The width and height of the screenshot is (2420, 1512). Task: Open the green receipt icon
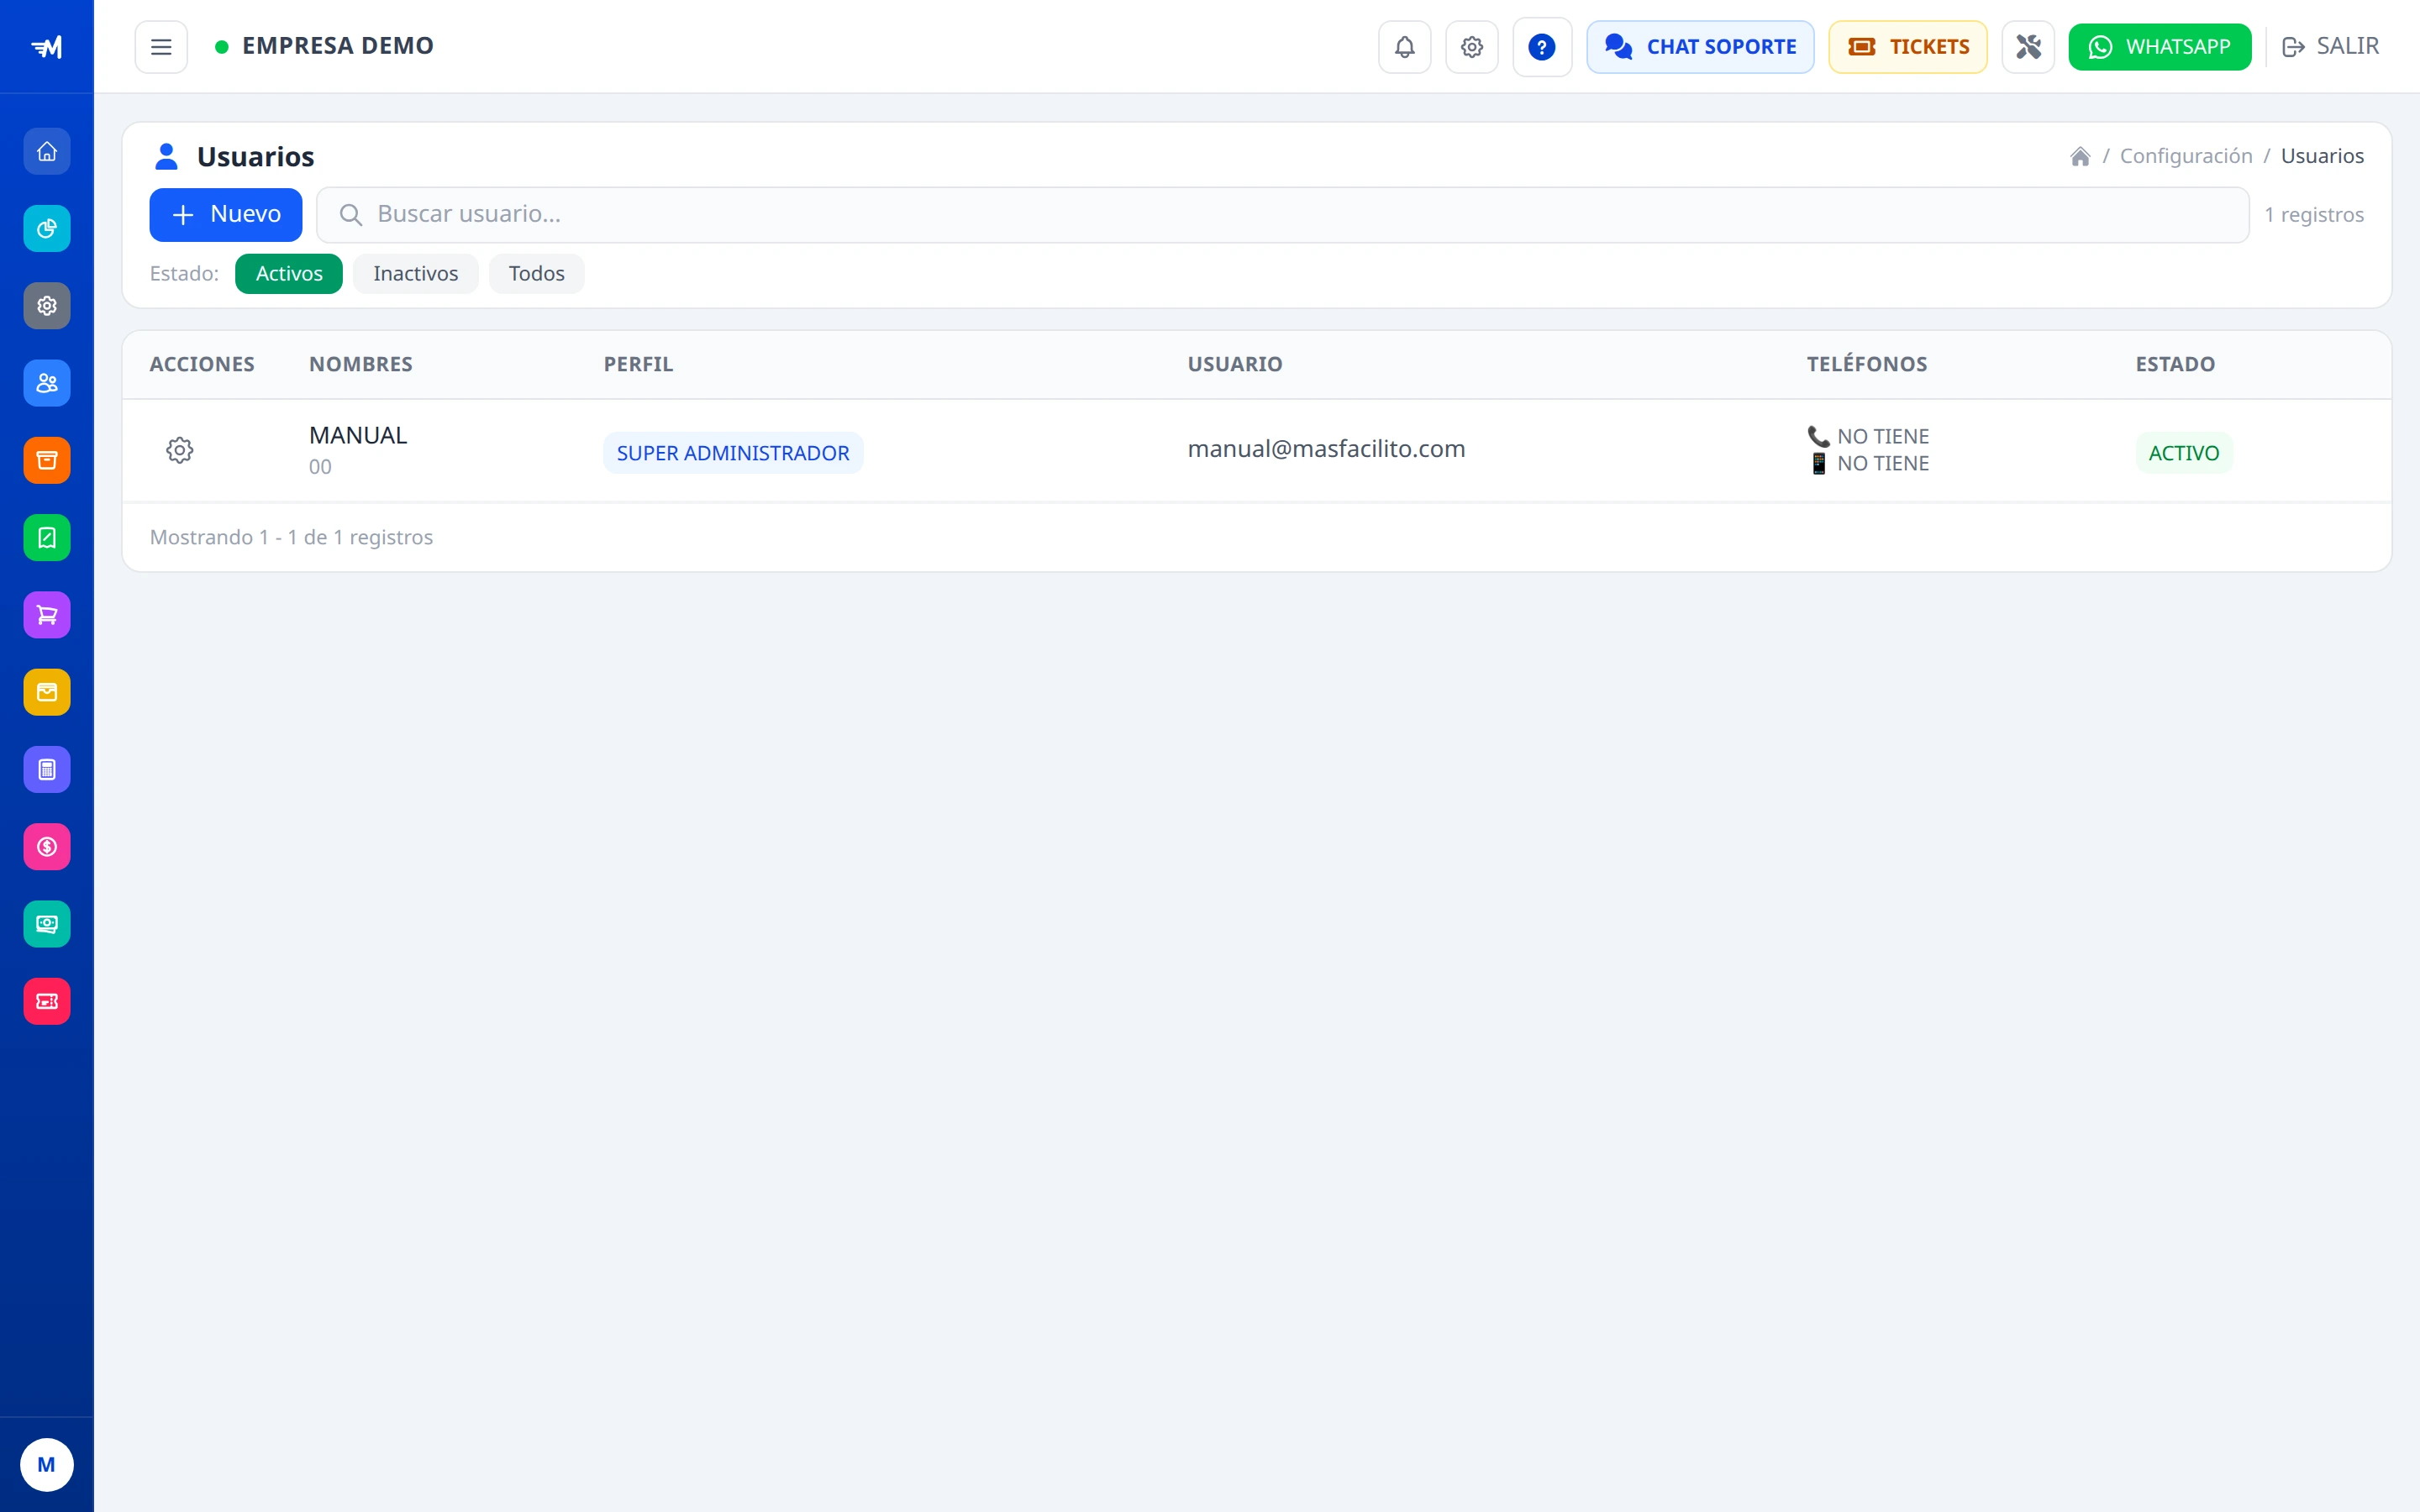click(x=47, y=538)
